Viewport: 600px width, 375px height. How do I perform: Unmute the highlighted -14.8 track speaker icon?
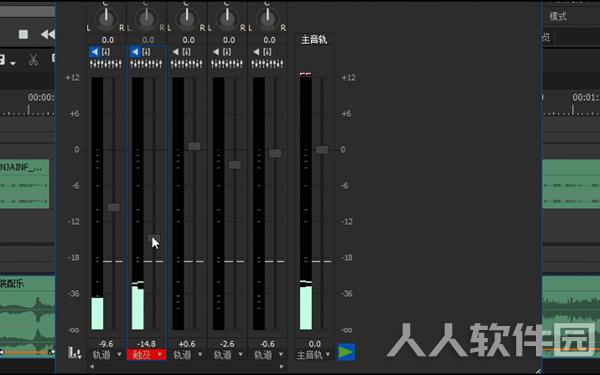coord(135,52)
